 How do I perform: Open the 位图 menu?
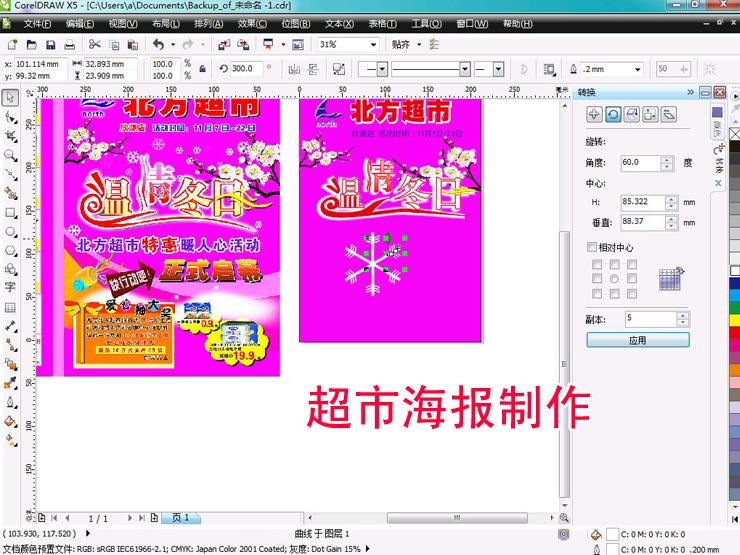coord(295,23)
